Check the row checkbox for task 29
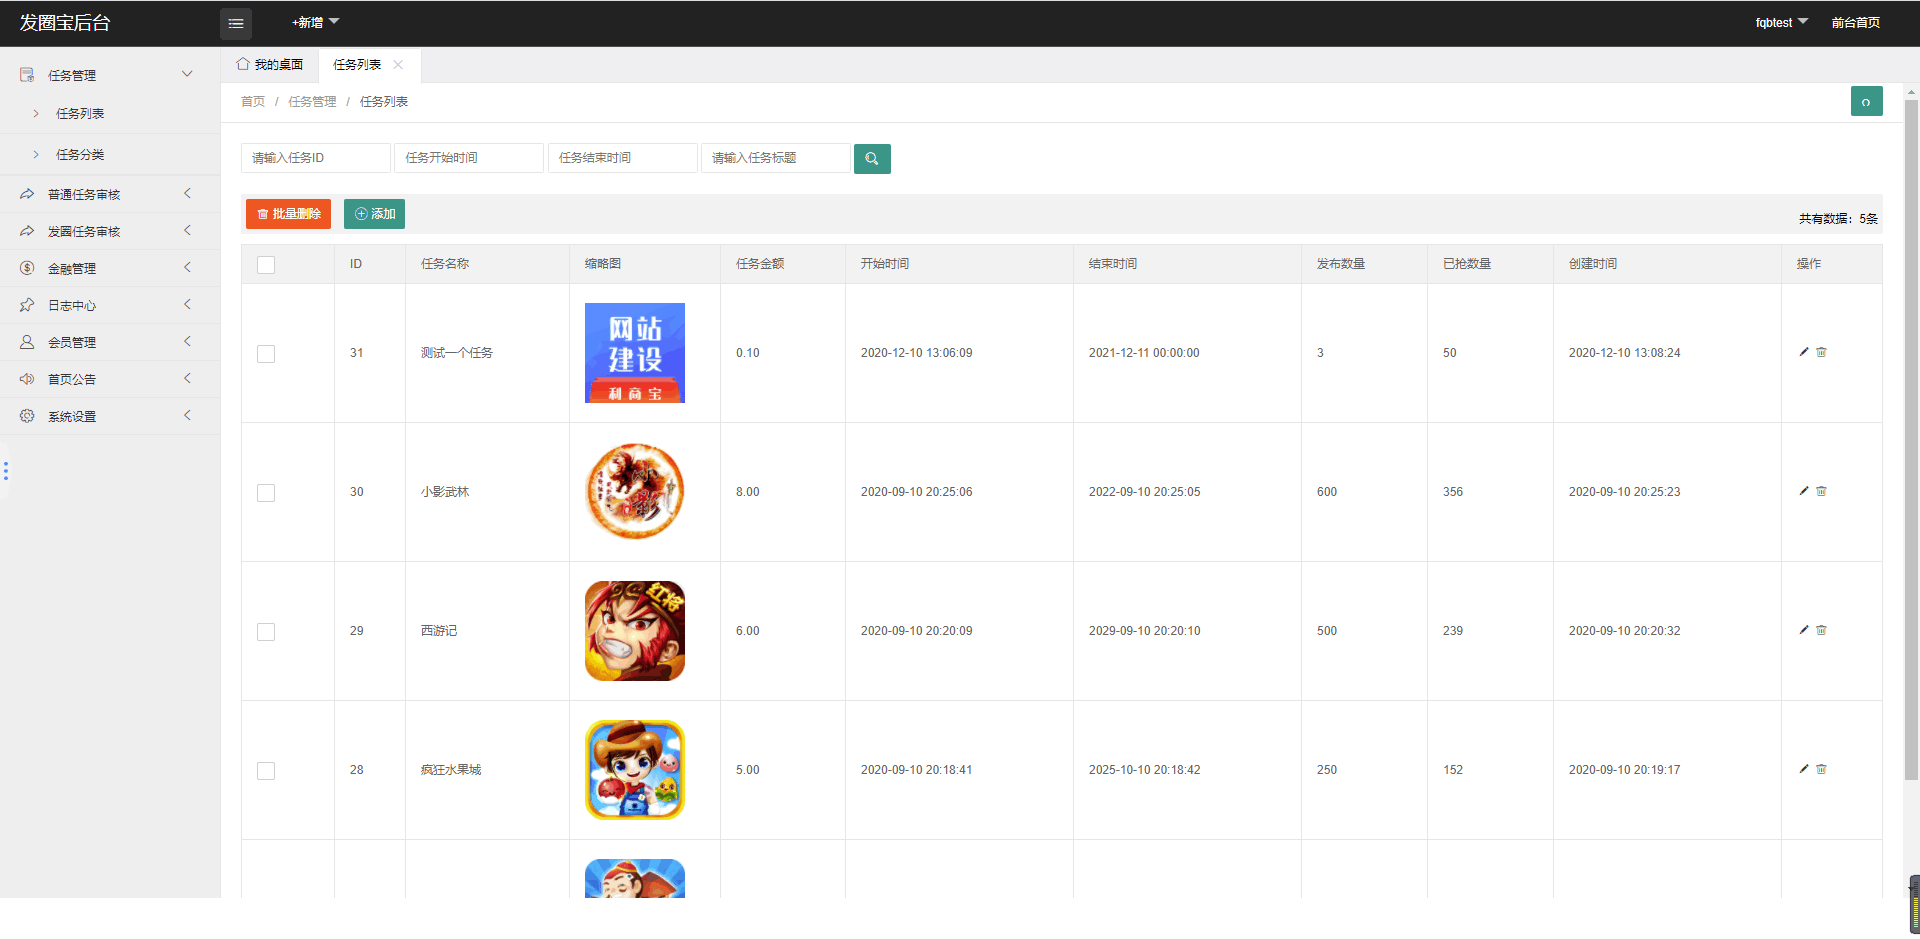The width and height of the screenshot is (1920, 939). click(266, 632)
